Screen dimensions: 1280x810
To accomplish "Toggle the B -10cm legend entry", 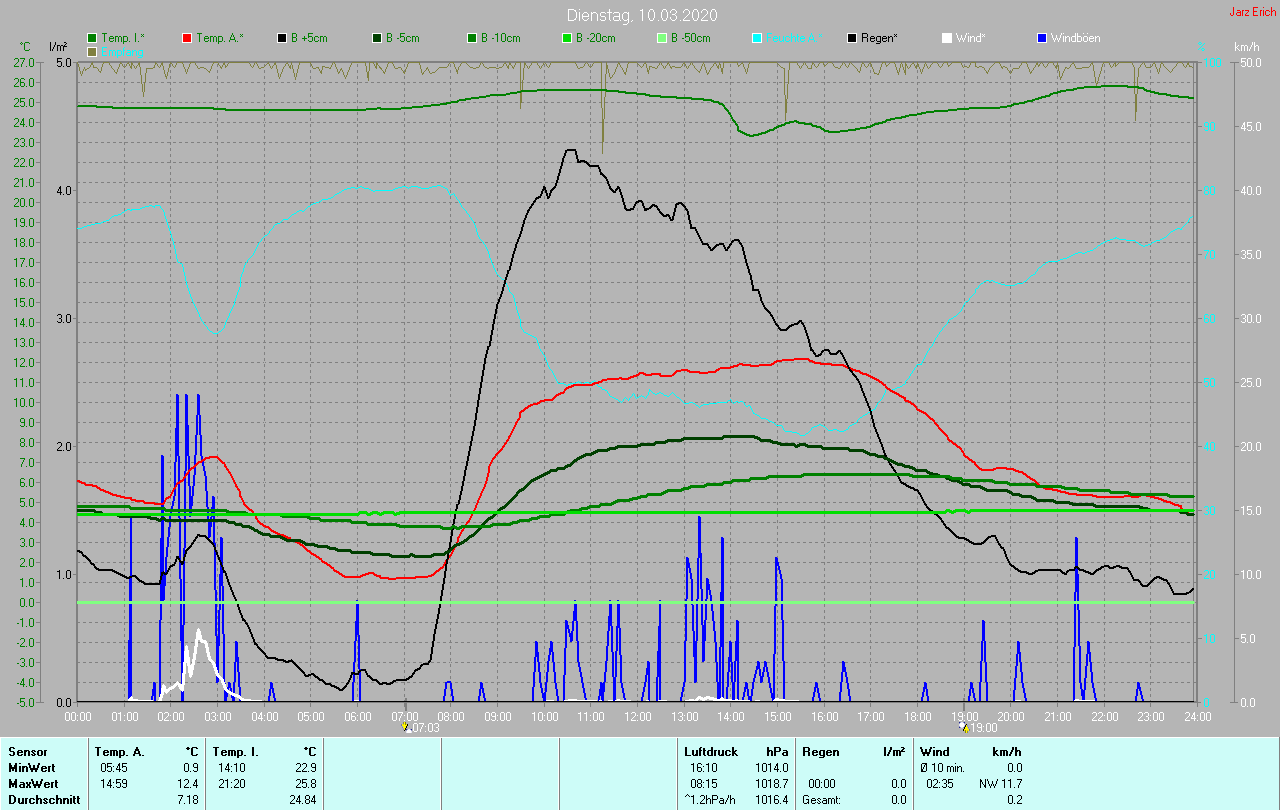I will click(x=472, y=38).
